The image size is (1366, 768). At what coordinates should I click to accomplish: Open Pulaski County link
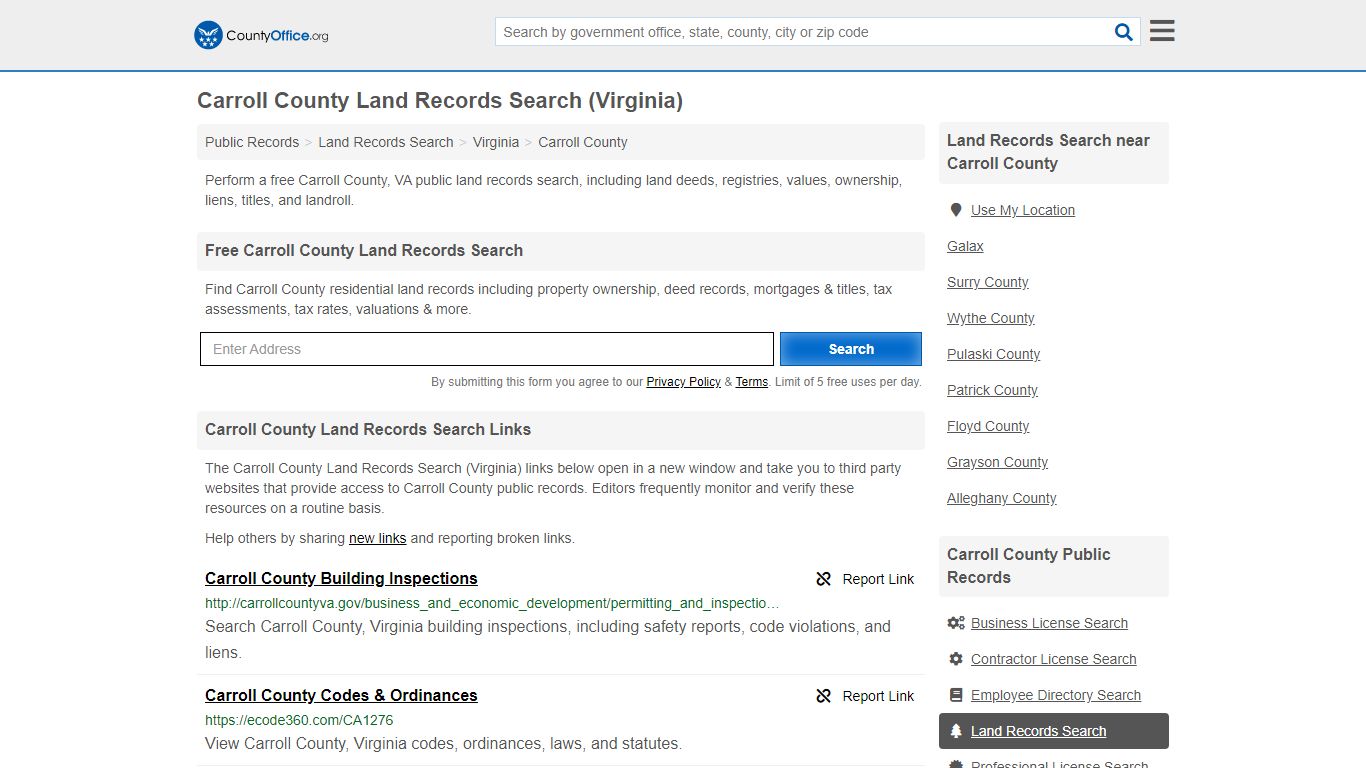point(994,354)
